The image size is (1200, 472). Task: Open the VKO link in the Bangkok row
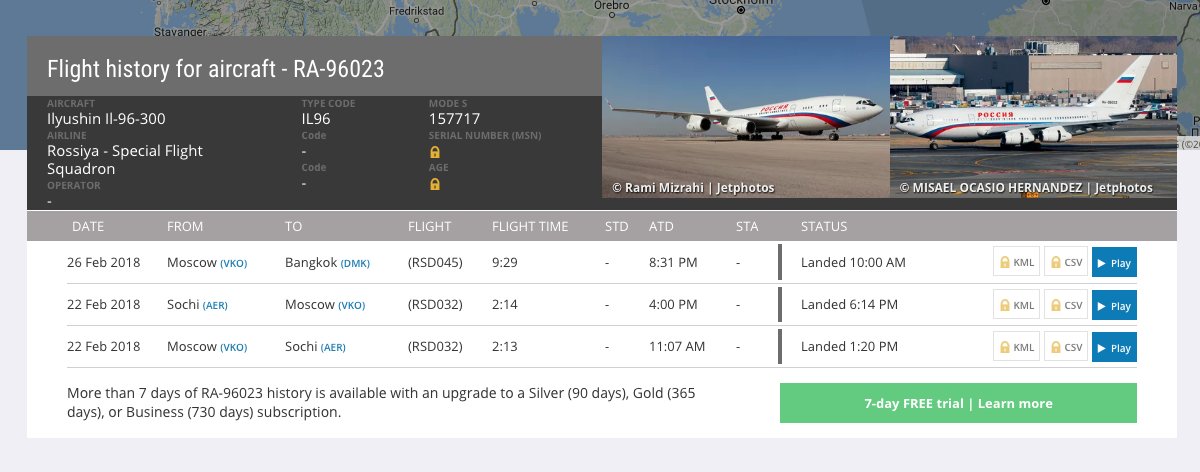234,263
